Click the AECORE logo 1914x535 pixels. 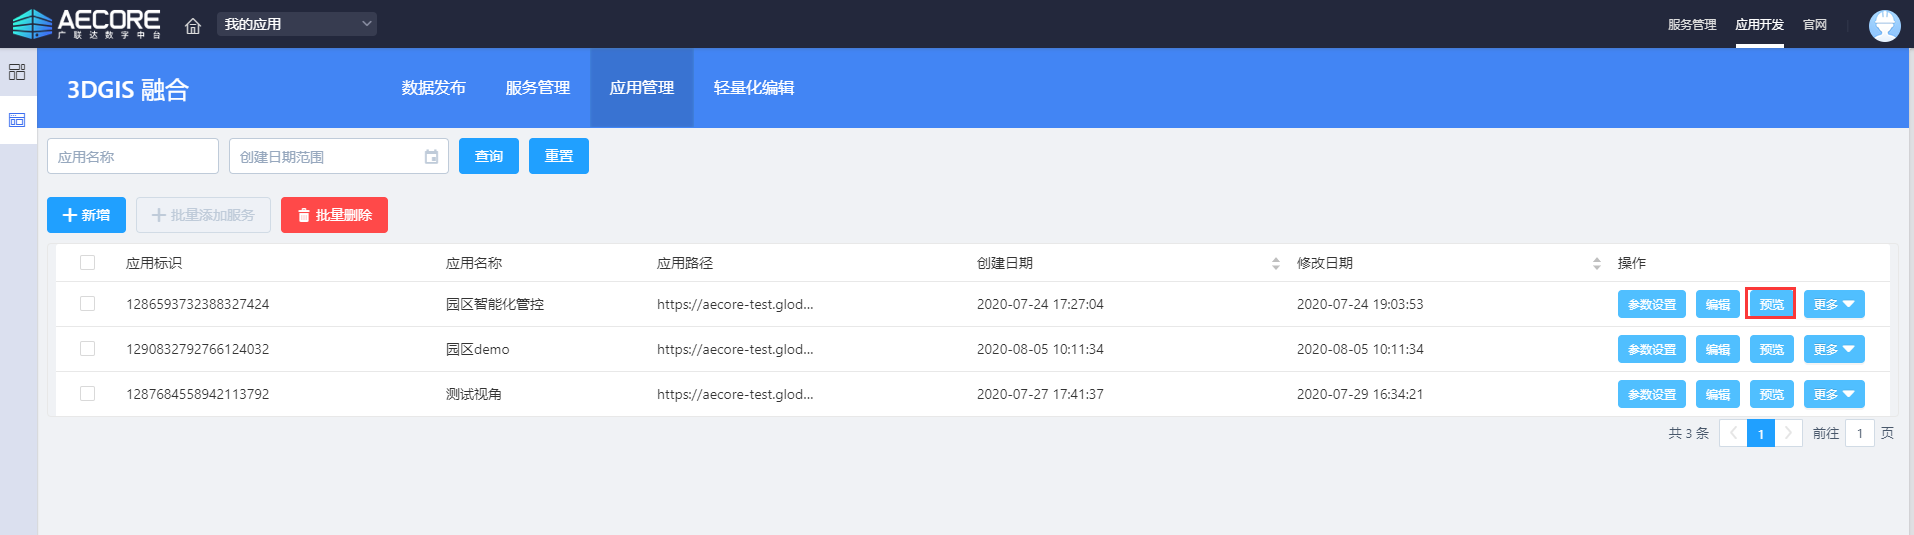(x=86, y=24)
